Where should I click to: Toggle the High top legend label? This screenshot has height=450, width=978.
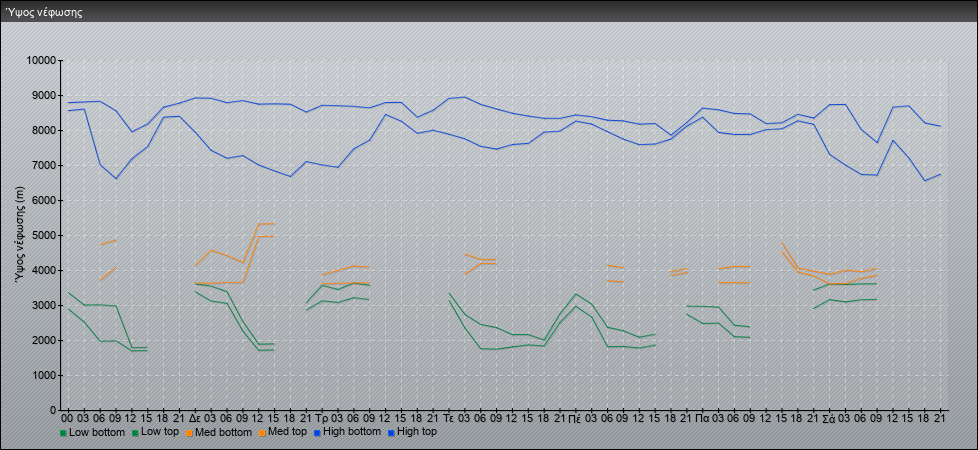pos(417,431)
